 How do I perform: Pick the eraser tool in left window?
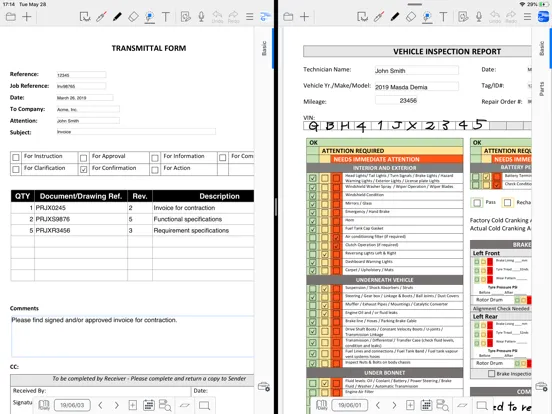(x=133, y=17)
